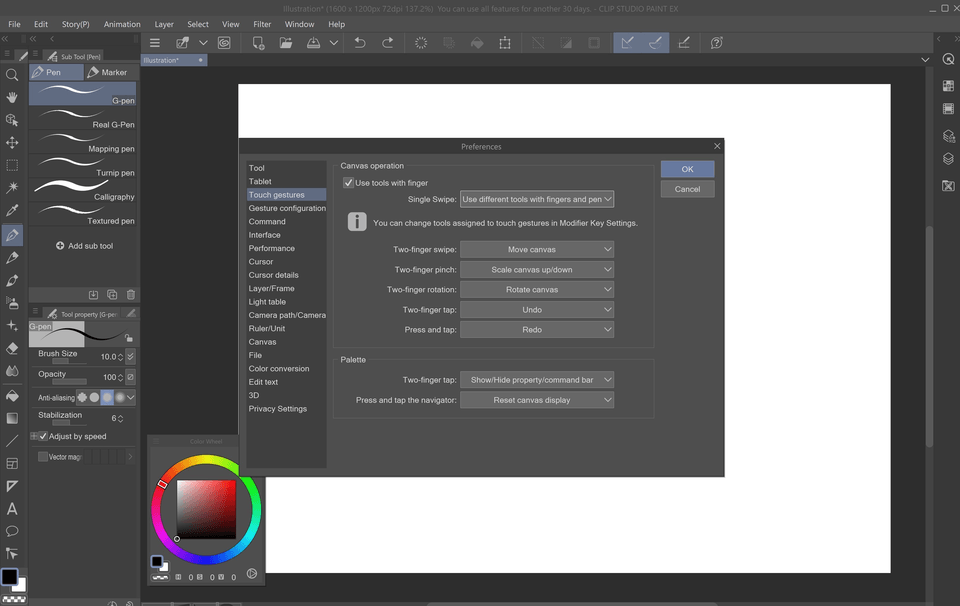This screenshot has width=960, height=606.
Task: Click the Redo arrow in command bar
Action: point(388,43)
